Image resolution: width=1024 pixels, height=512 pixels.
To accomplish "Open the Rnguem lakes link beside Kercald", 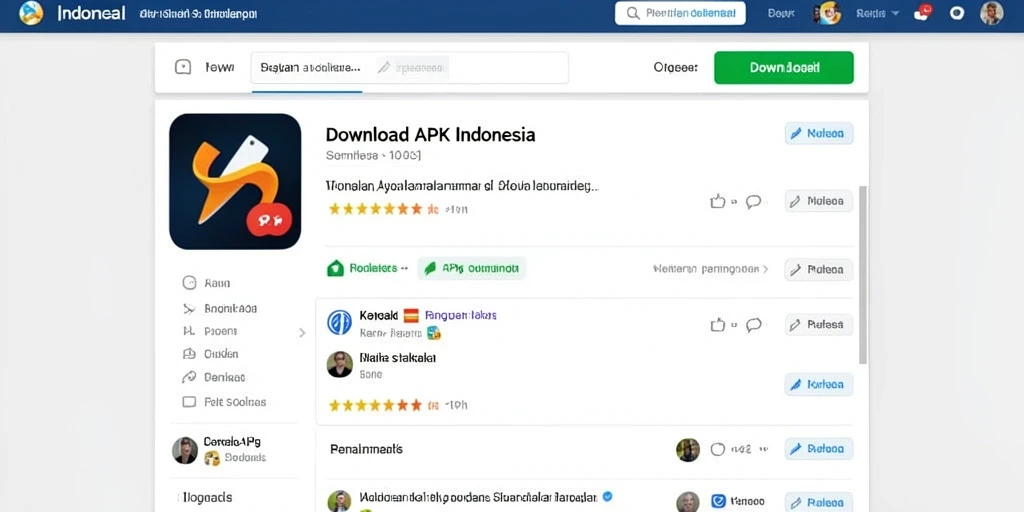I will coord(460,315).
